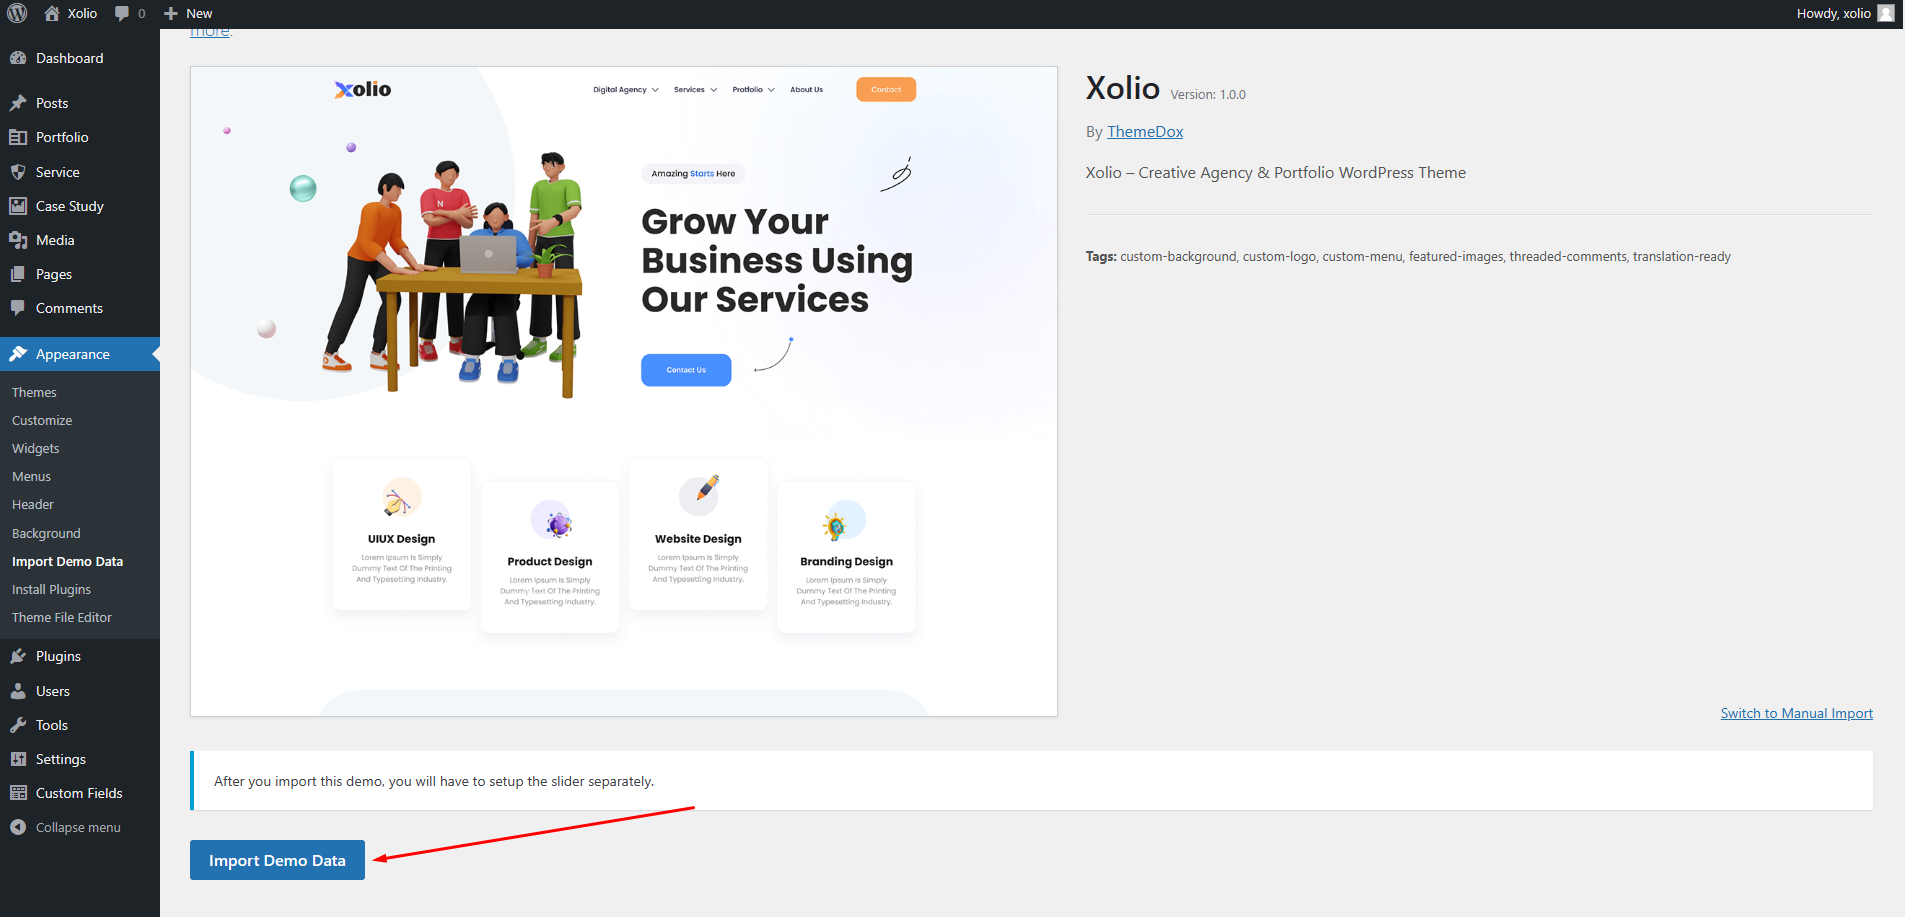Open the comments bubble icon in admin bar
Viewport: 1905px width, 917px height.
(122, 13)
